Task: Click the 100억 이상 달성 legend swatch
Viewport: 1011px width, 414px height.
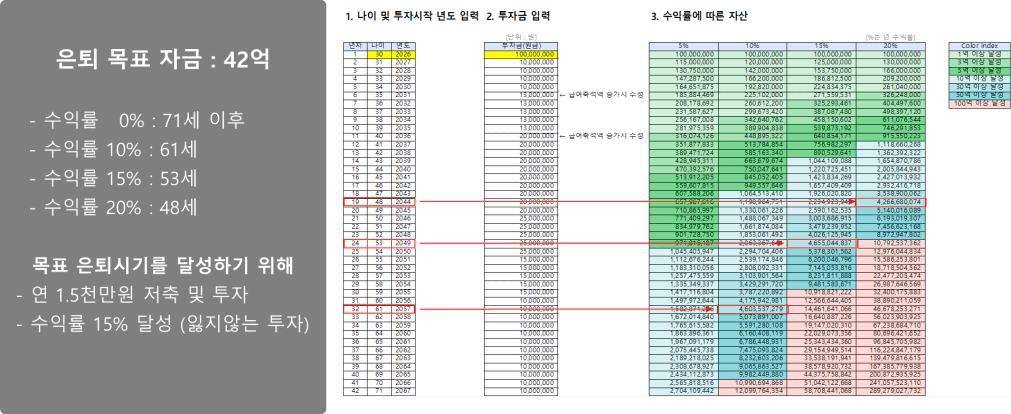Action: tap(976, 101)
